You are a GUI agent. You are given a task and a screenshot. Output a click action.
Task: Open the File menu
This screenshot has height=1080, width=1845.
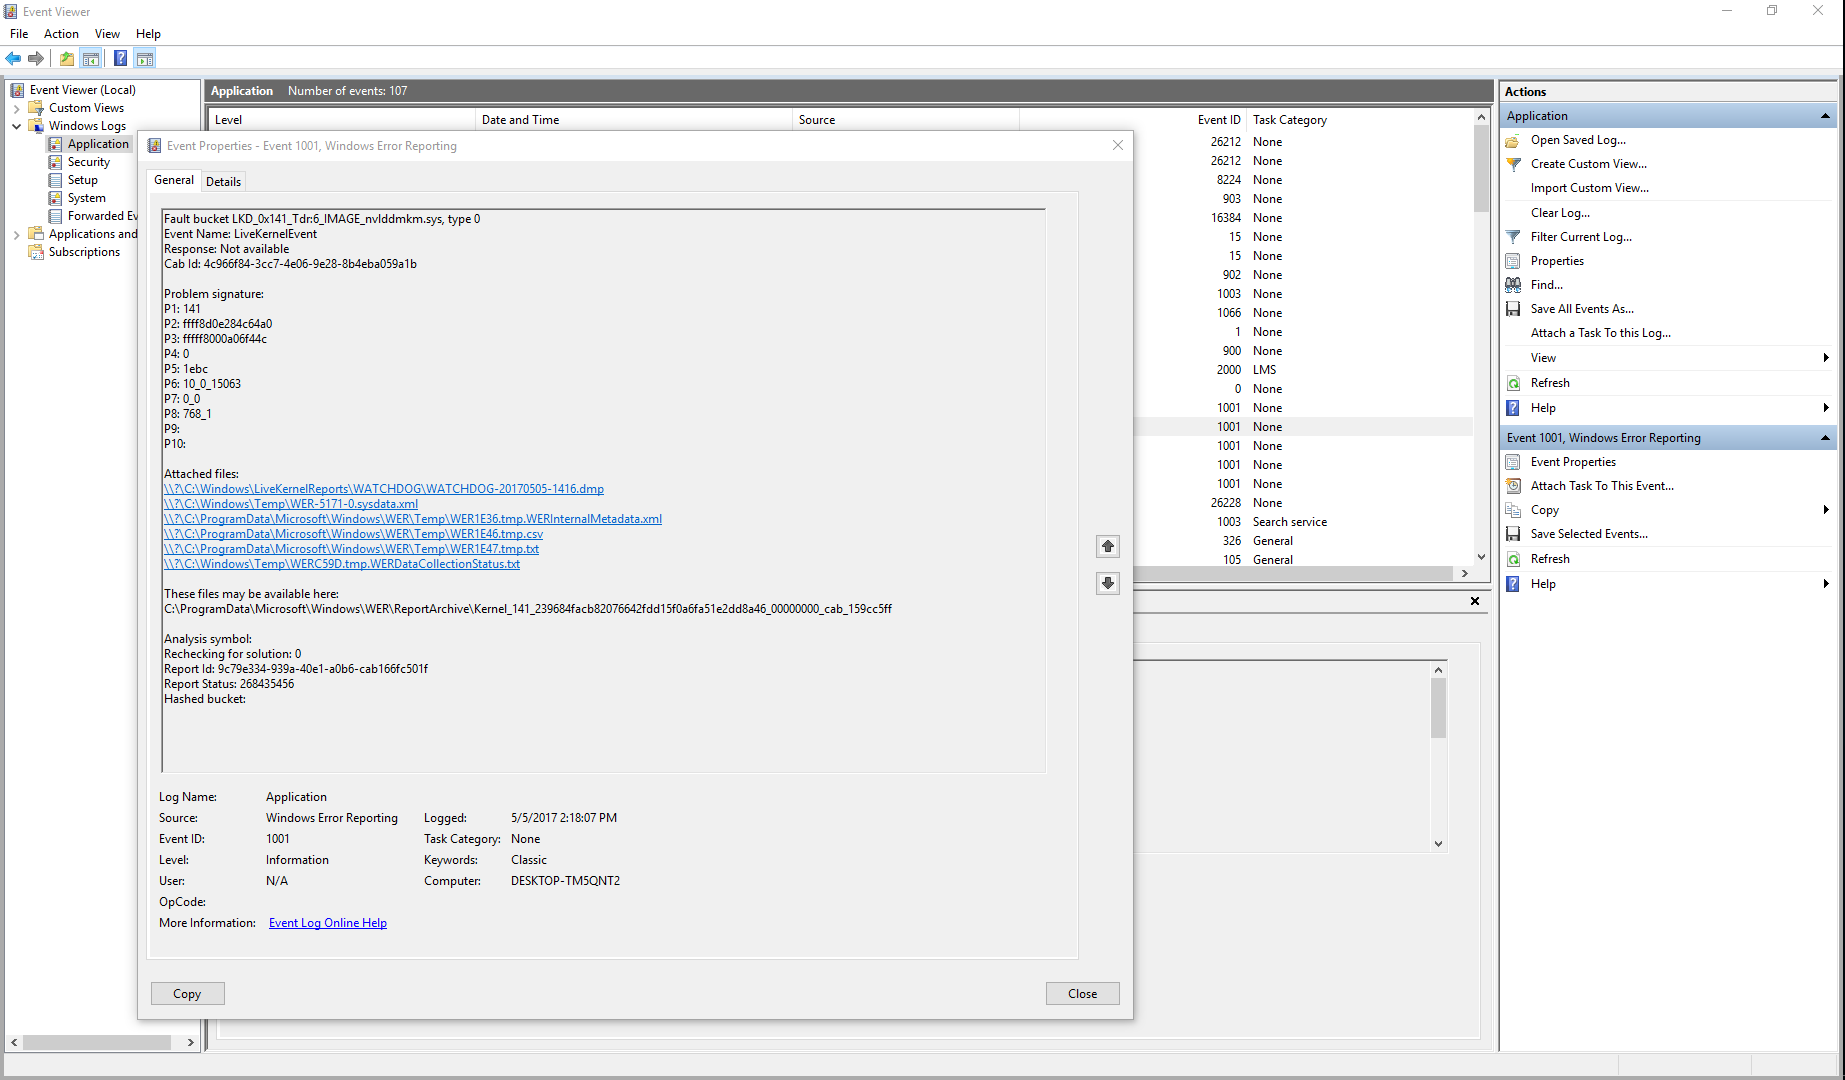click(x=19, y=34)
